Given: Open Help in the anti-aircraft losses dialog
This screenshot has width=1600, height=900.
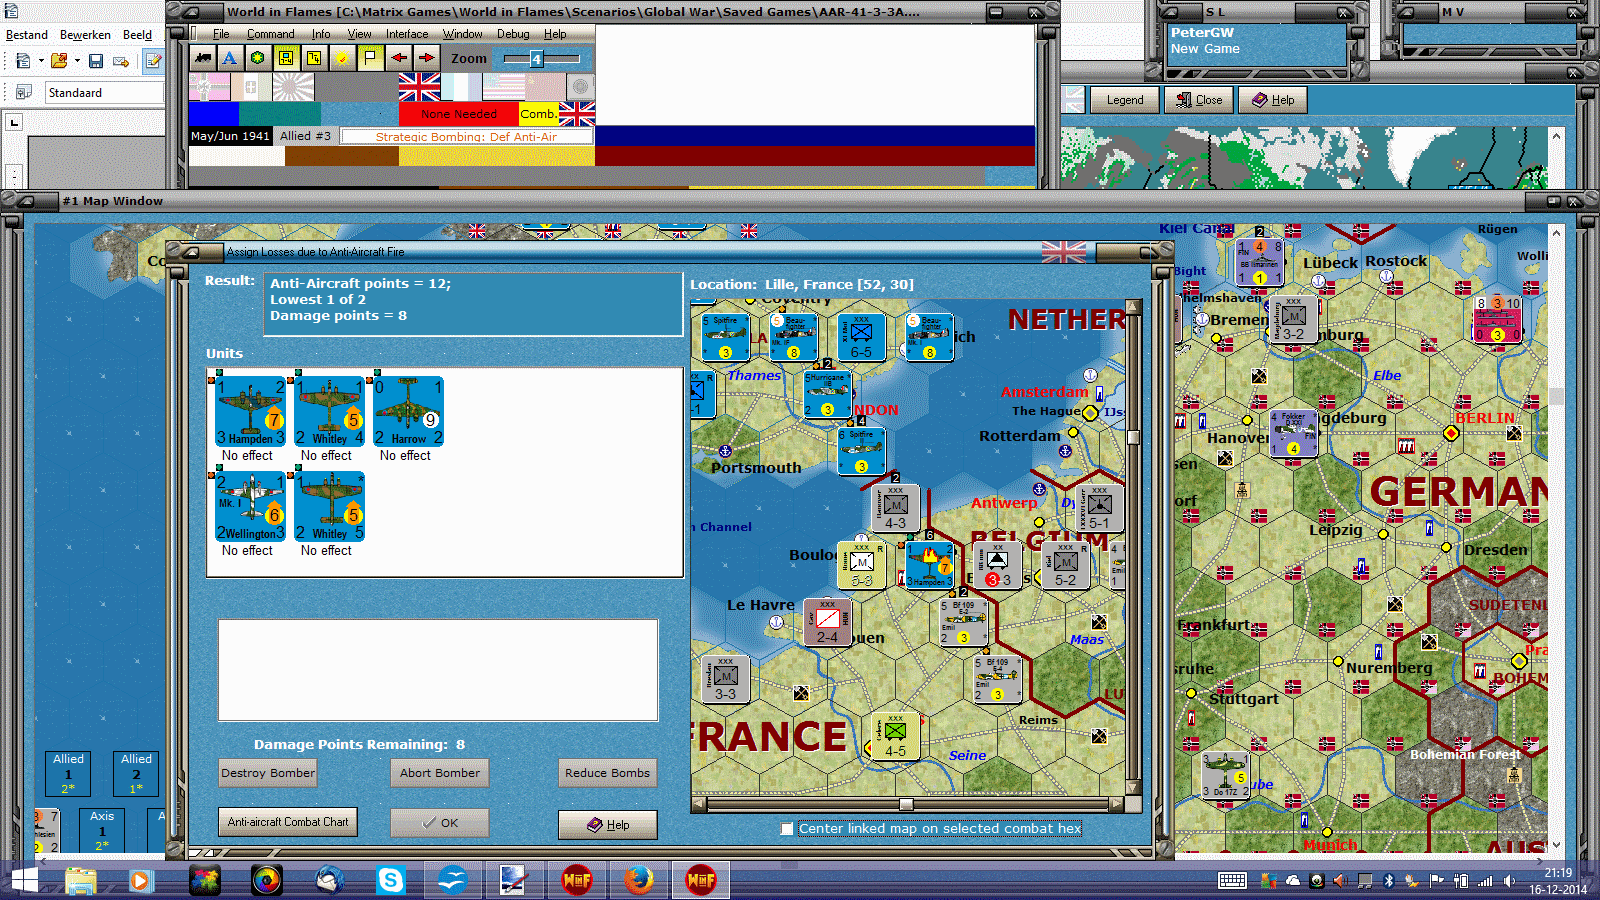Looking at the screenshot, I should [x=607, y=825].
